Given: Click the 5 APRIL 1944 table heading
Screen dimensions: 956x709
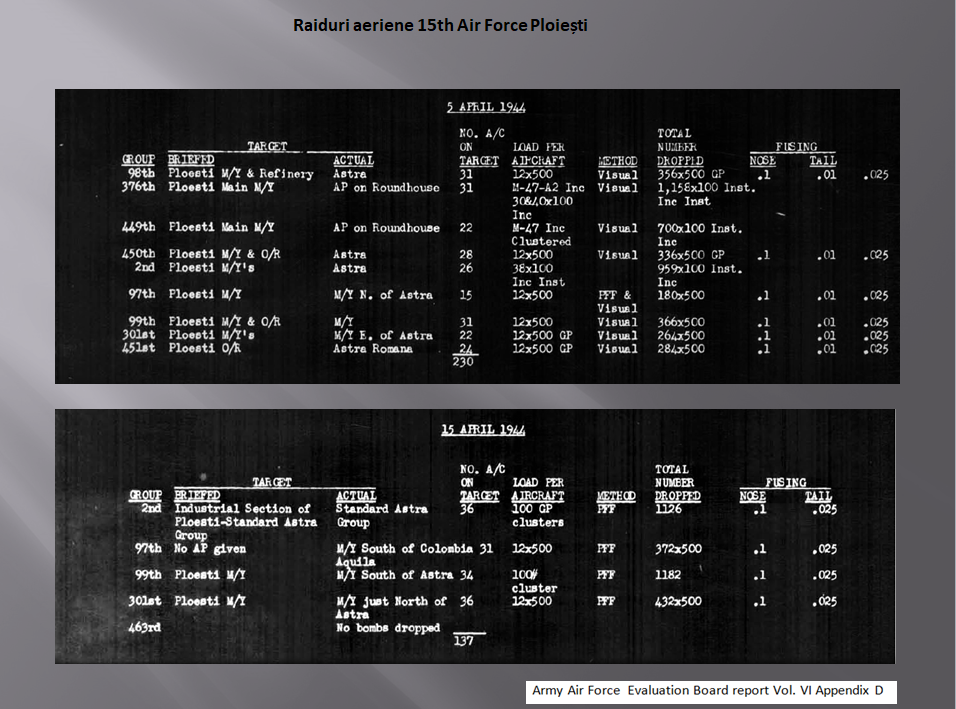Looking at the screenshot, I should tap(486, 107).
